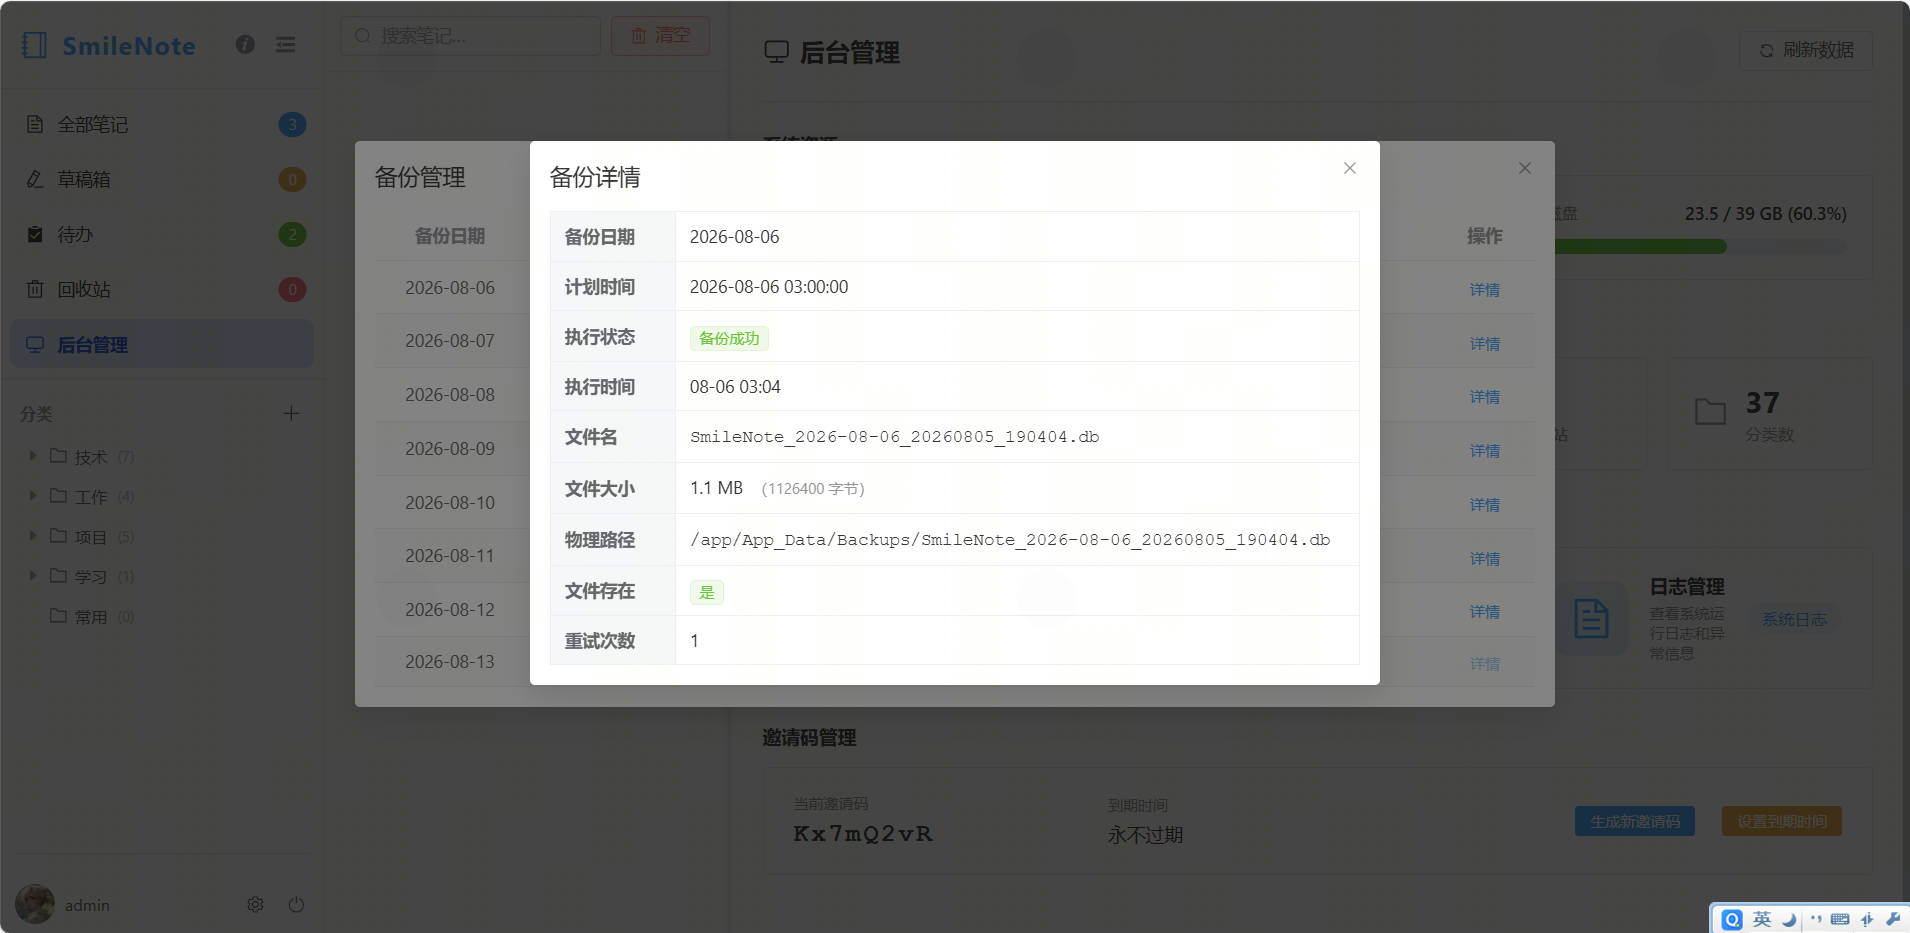Open 草稿箱 in the sidebar

click(x=162, y=179)
